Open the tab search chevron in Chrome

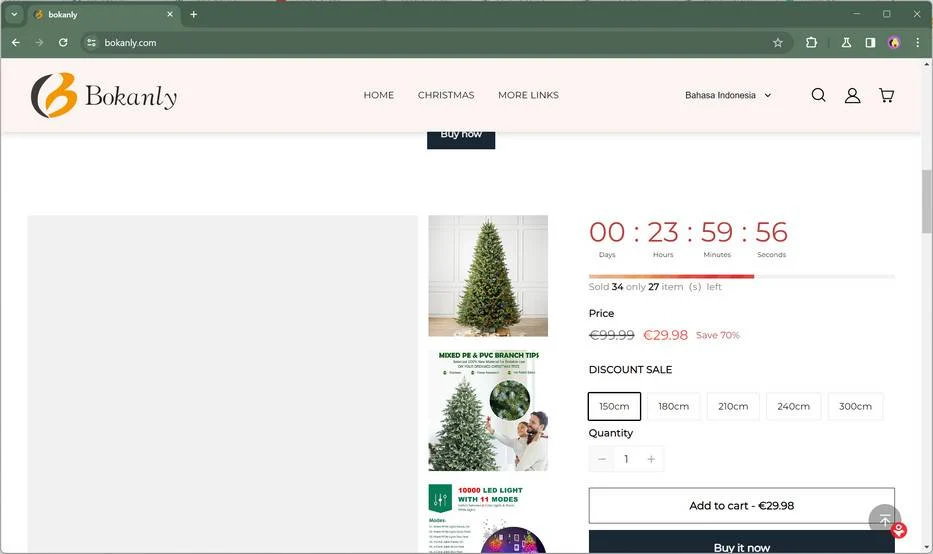[14, 14]
